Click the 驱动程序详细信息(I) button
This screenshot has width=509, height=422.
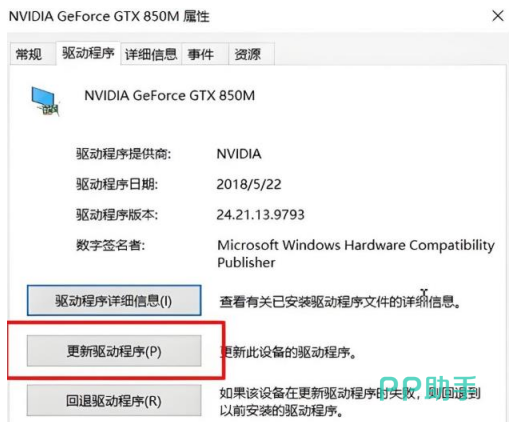(114, 301)
